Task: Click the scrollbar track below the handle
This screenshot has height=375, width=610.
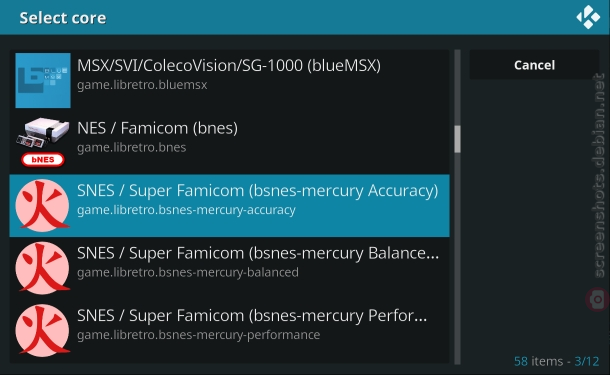Action: click(x=458, y=259)
